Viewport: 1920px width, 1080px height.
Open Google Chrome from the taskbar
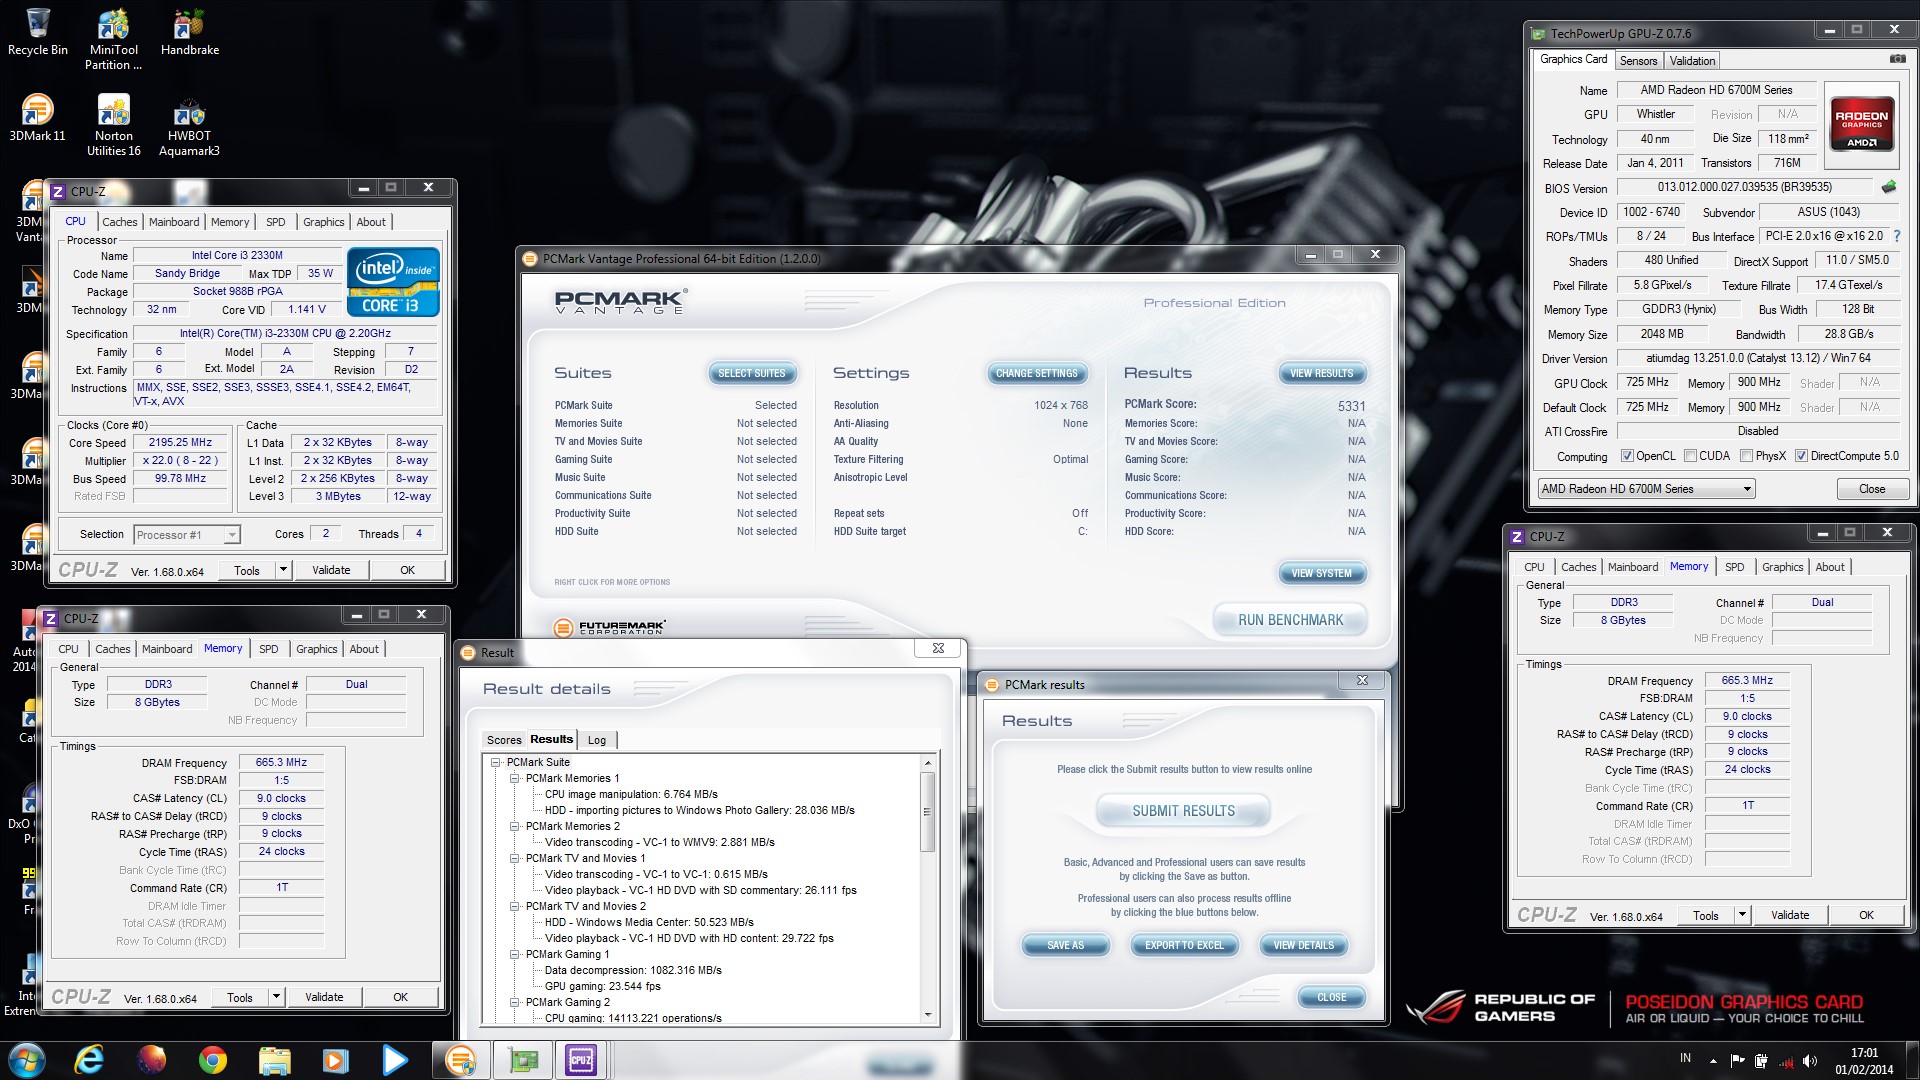[x=212, y=1060]
